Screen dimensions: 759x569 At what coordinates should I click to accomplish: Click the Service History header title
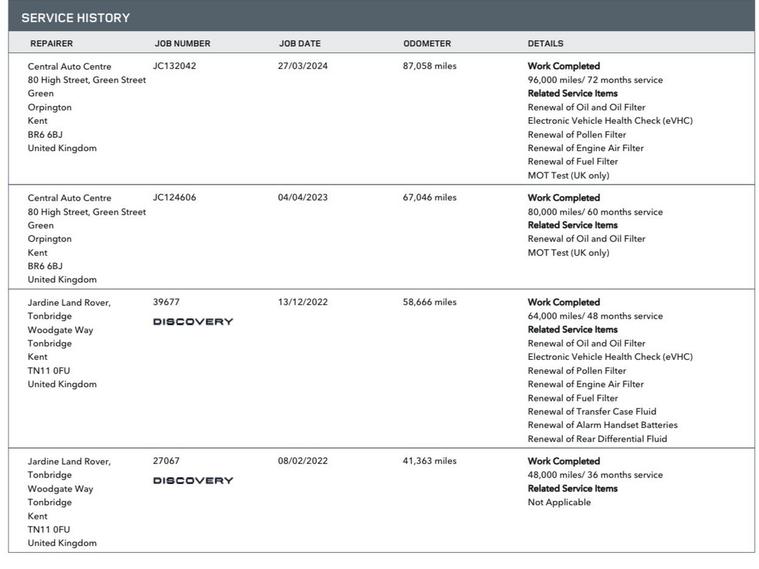[76, 18]
